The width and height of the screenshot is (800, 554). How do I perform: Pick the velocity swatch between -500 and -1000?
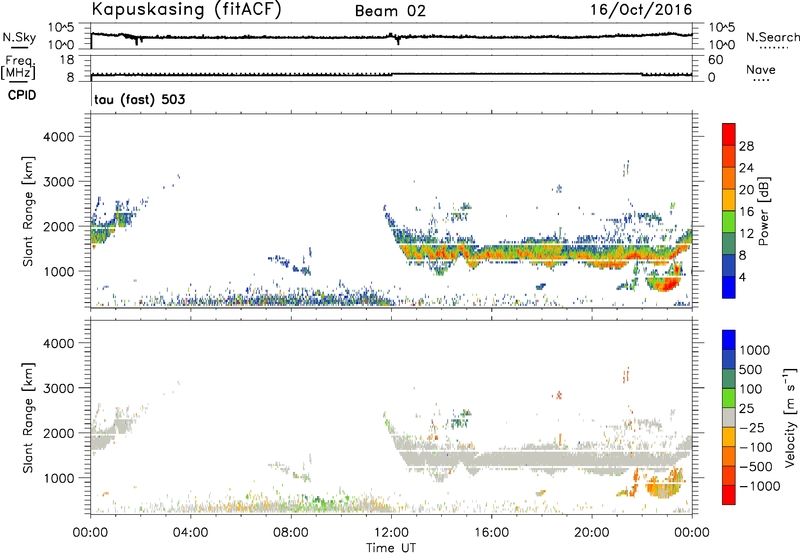pos(729,475)
